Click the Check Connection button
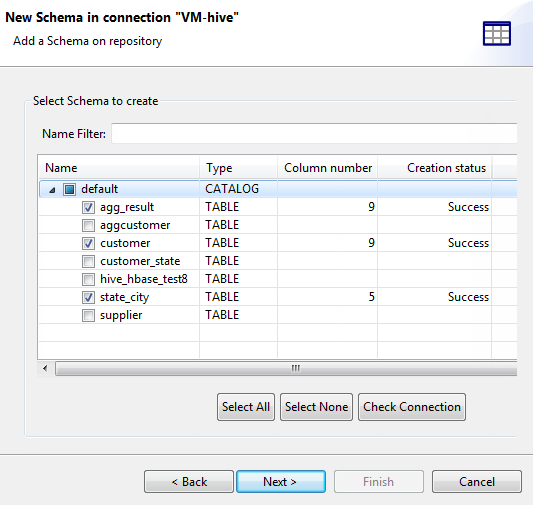The width and height of the screenshot is (533, 505). [x=412, y=407]
